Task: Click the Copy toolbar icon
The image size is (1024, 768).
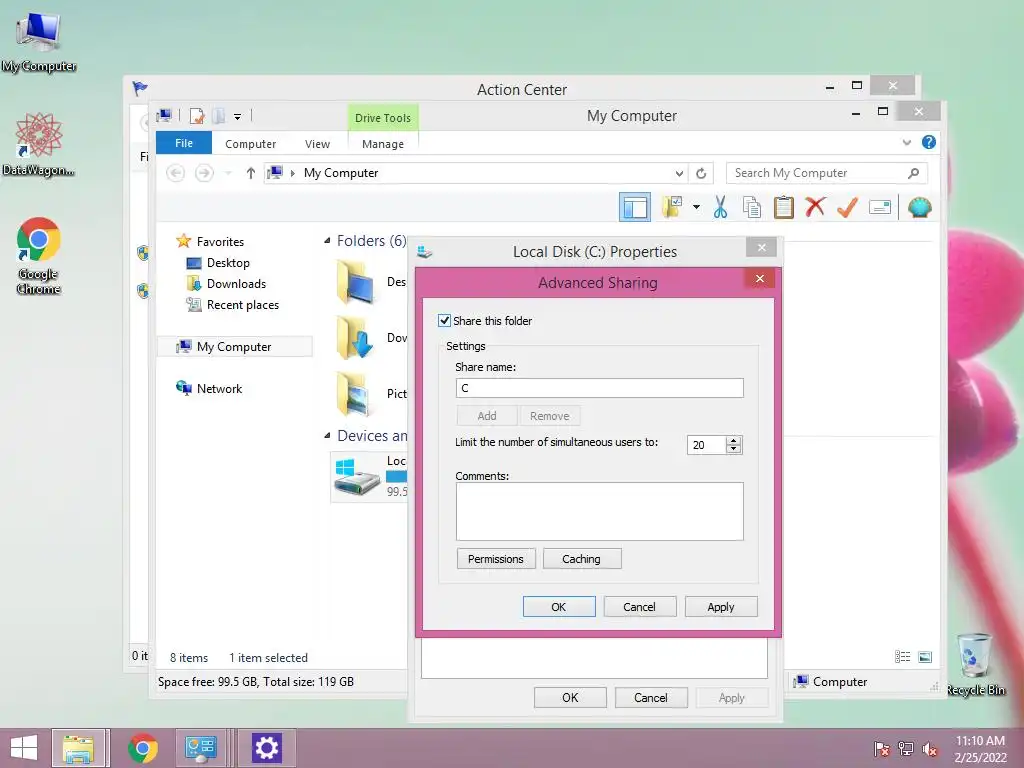Action: (752, 208)
